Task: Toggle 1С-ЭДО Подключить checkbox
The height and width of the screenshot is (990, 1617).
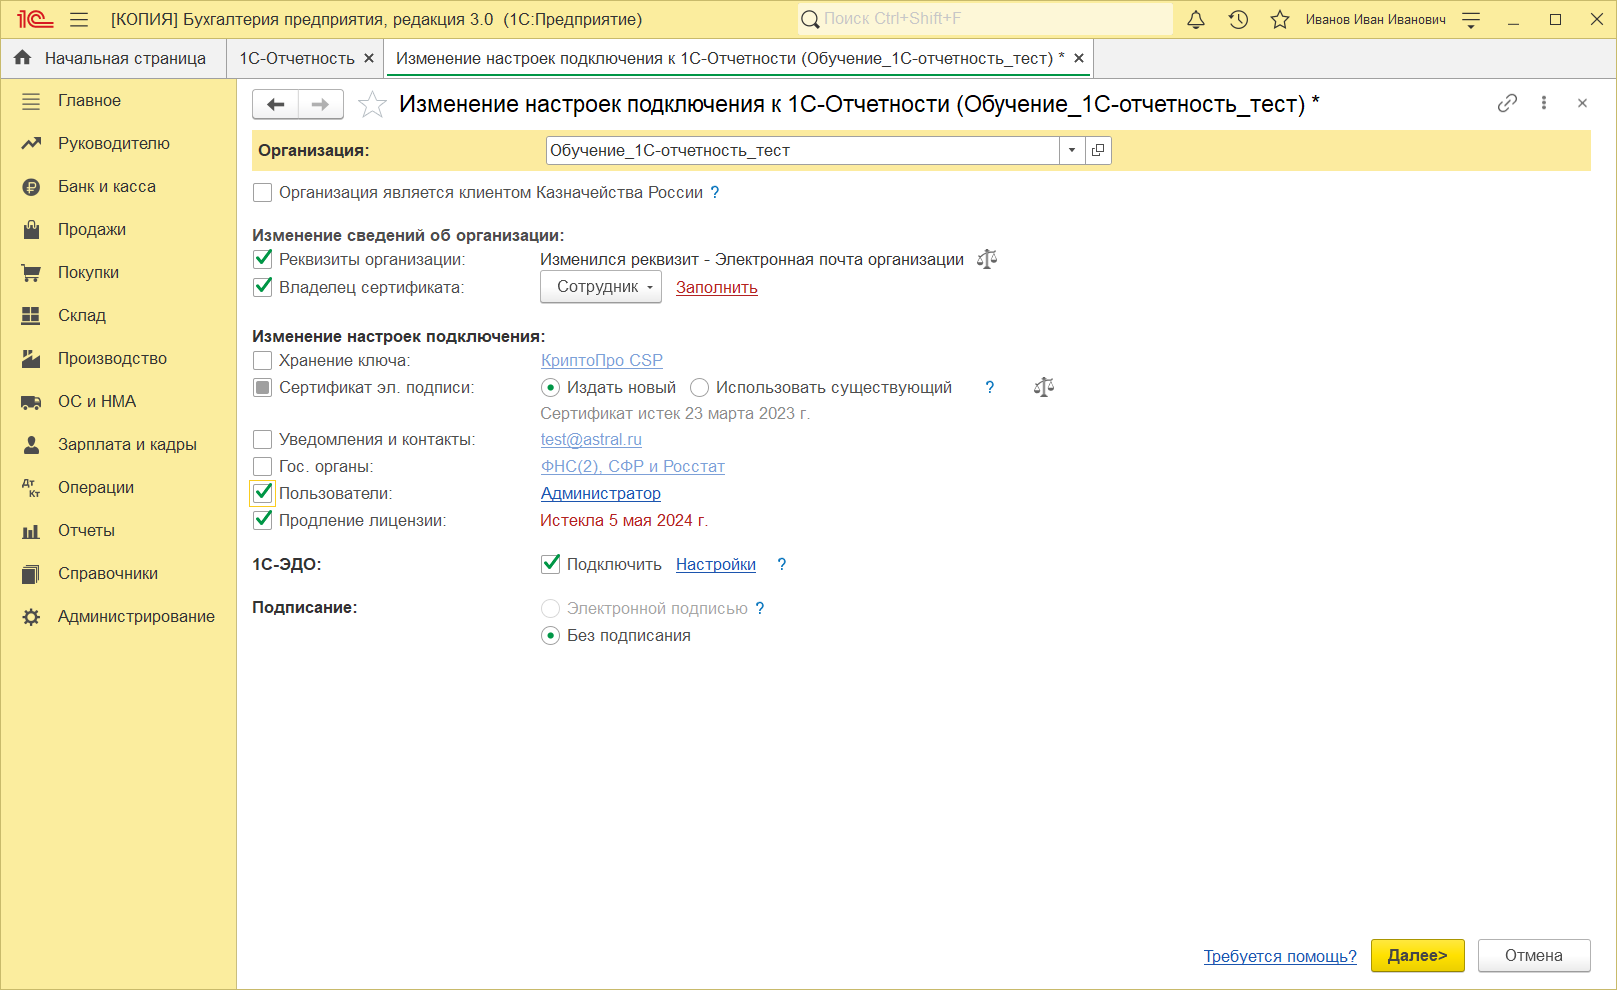Action: [551, 564]
